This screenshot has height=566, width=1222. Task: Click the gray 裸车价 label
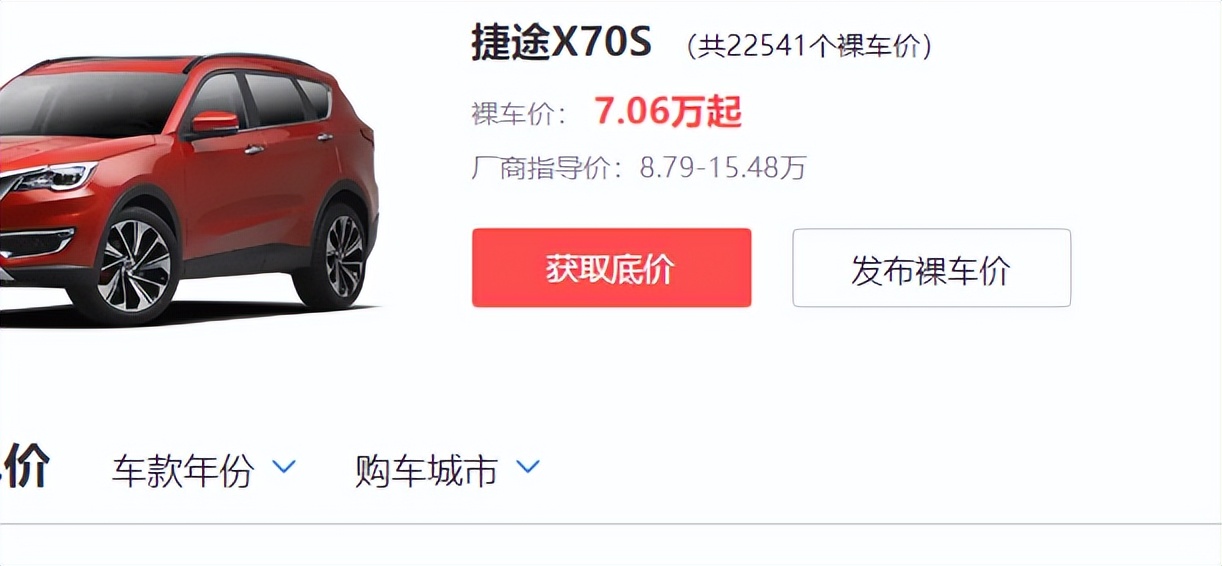point(514,114)
